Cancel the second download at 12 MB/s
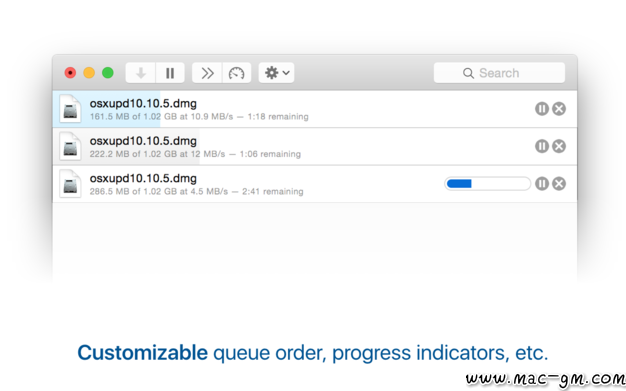626x391 pixels. (x=559, y=146)
